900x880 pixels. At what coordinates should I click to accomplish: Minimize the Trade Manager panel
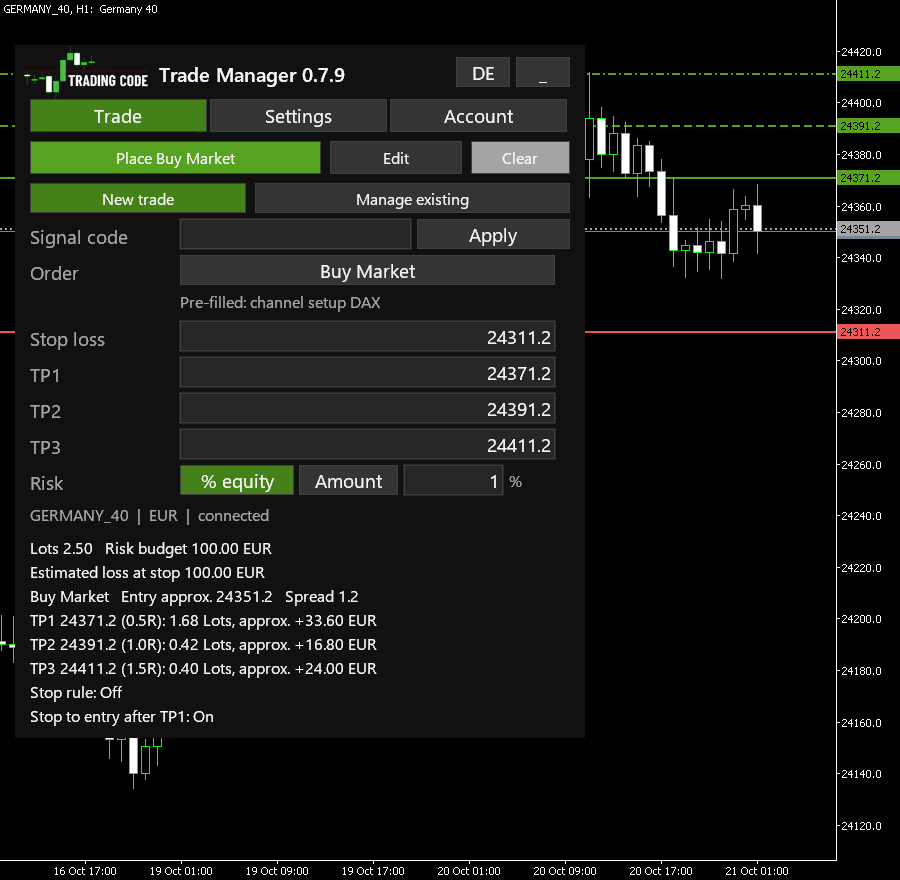pyautogui.click(x=542, y=73)
